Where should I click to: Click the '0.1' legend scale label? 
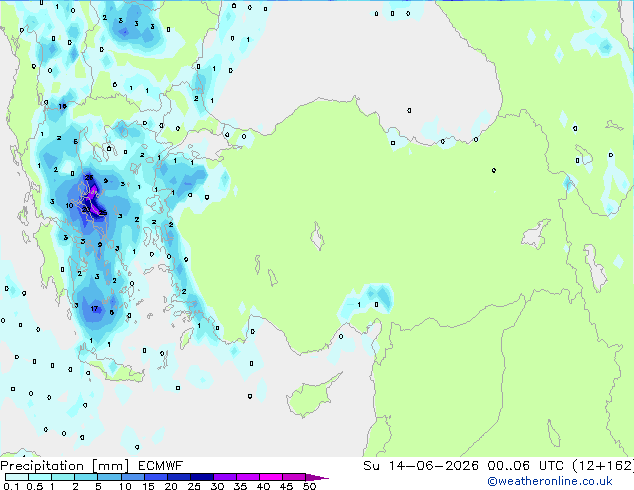click(11, 486)
